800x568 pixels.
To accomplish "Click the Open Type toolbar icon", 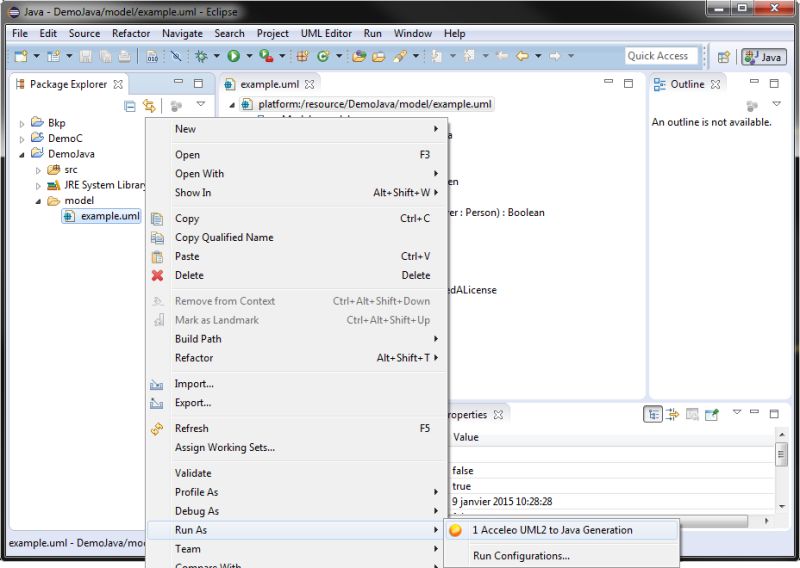I will click(x=359, y=56).
